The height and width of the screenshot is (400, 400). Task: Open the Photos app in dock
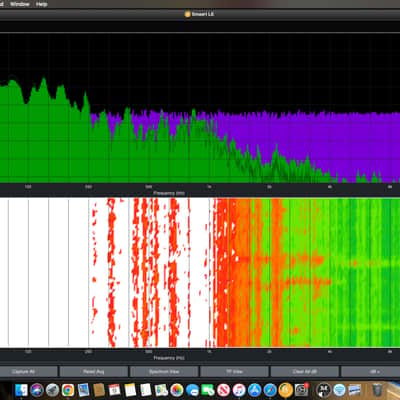[x=177, y=389]
